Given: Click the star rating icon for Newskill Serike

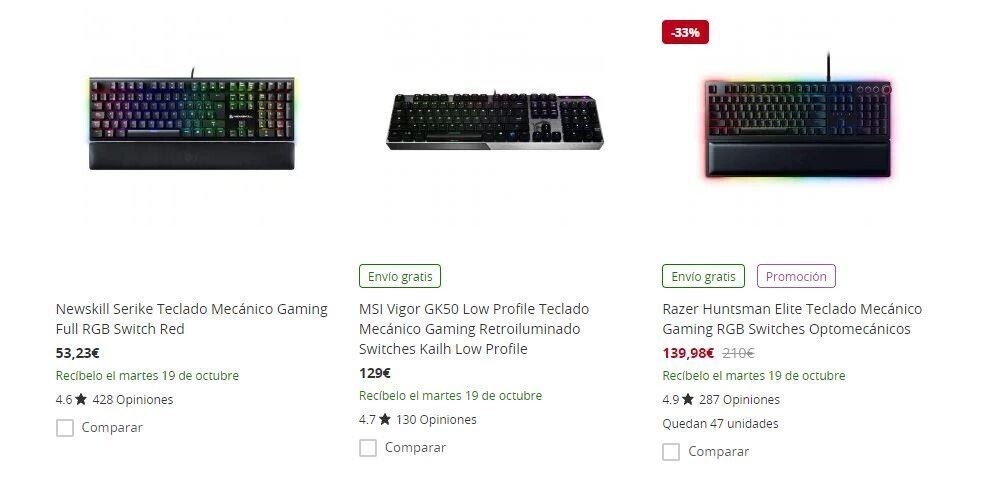Looking at the screenshot, I should click(81, 400).
